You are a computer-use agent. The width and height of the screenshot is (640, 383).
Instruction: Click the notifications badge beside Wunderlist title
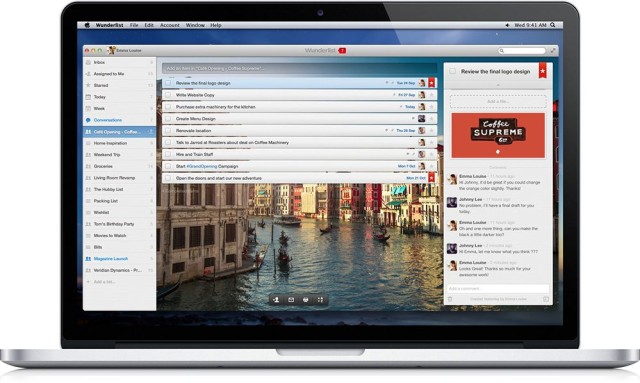click(342, 51)
